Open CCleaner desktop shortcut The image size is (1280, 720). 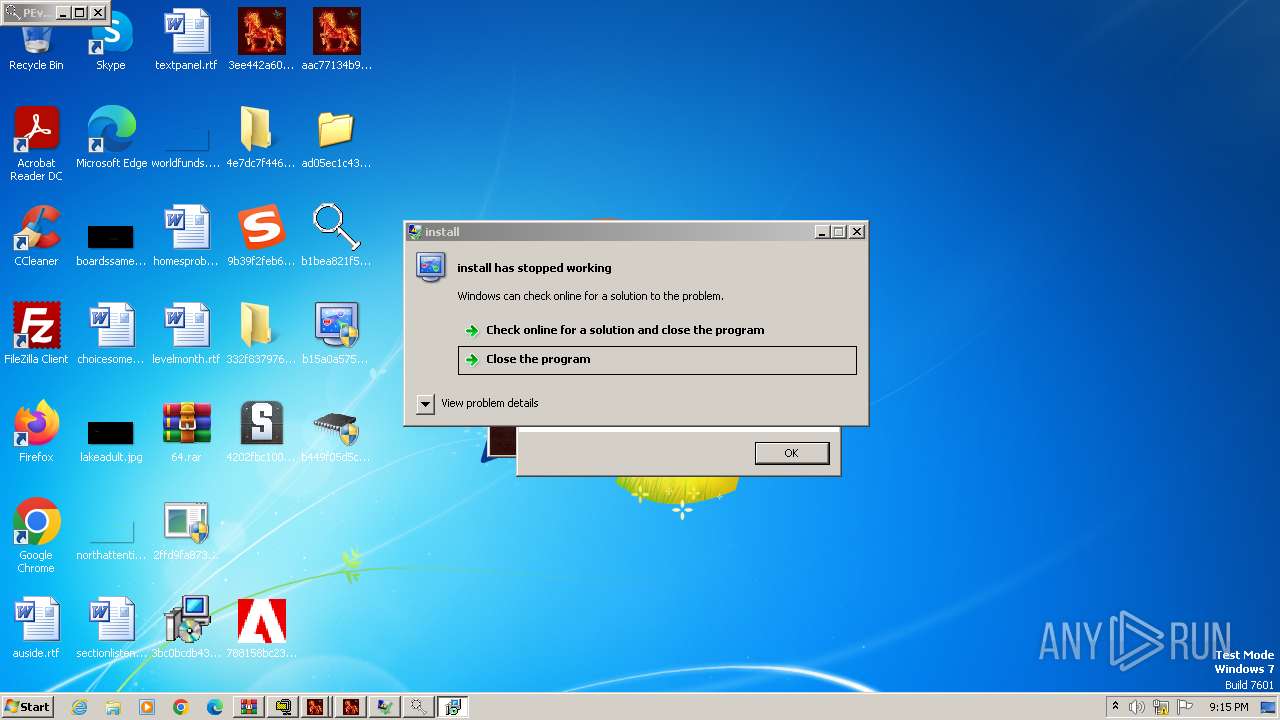coord(36,236)
